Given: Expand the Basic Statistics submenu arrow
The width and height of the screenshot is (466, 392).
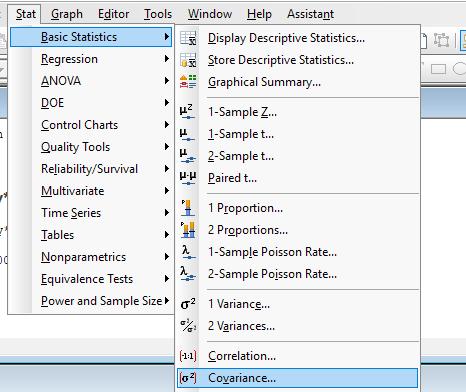Looking at the screenshot, I should 167,37.
